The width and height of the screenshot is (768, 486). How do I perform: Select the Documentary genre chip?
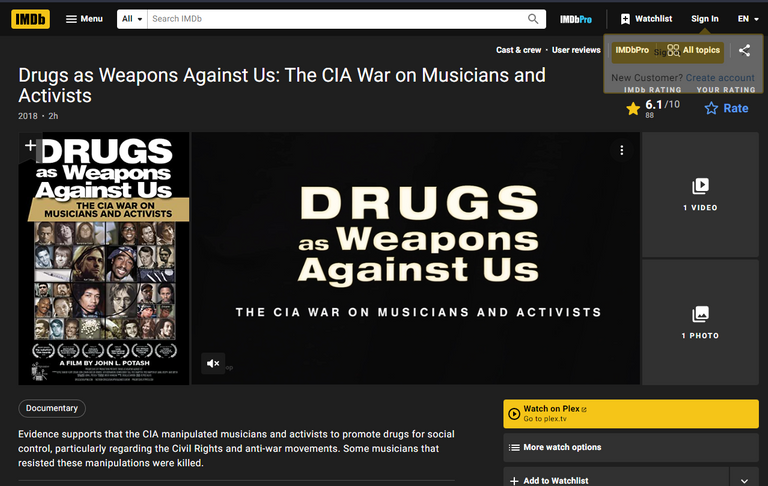tap(52, 408)
